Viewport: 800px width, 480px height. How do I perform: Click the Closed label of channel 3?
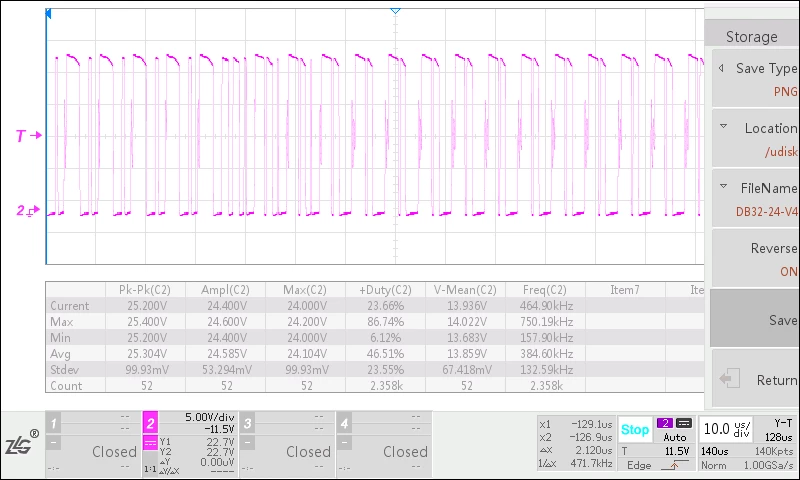click(308, 451)
